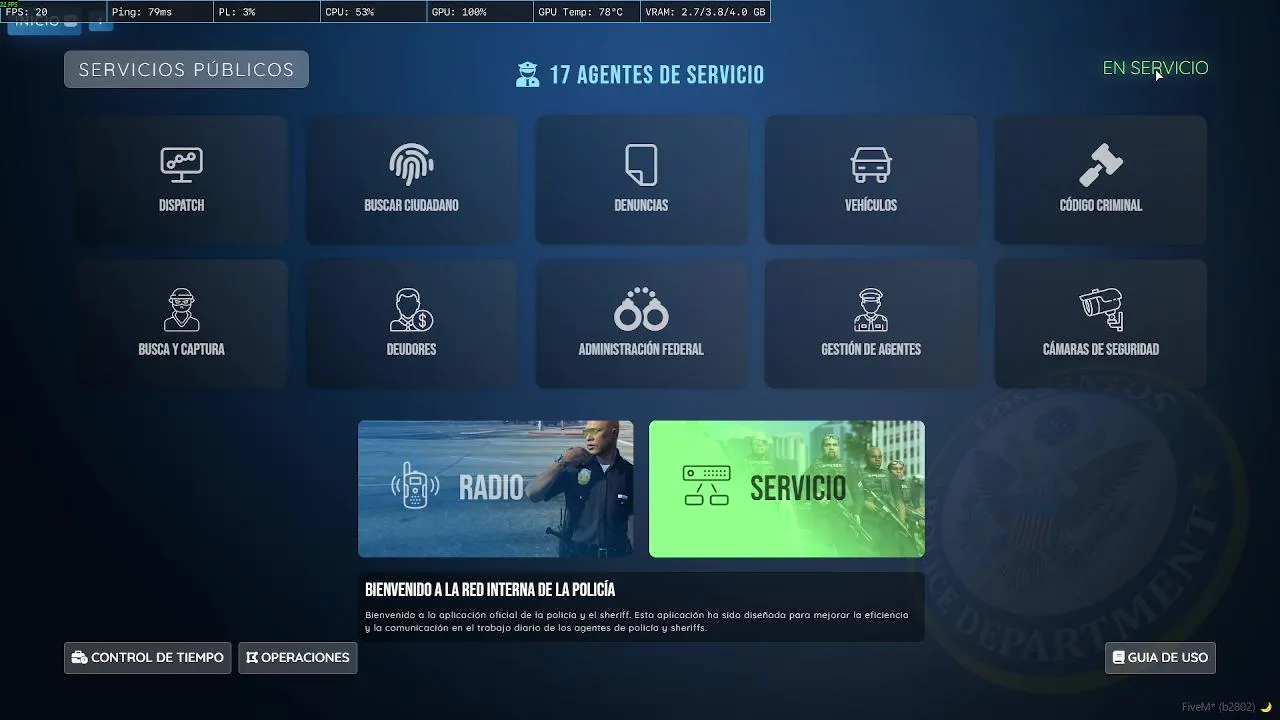Open the Operaciones button
1280x720 pixels.
pyautogui.click(x=298, y=658)
